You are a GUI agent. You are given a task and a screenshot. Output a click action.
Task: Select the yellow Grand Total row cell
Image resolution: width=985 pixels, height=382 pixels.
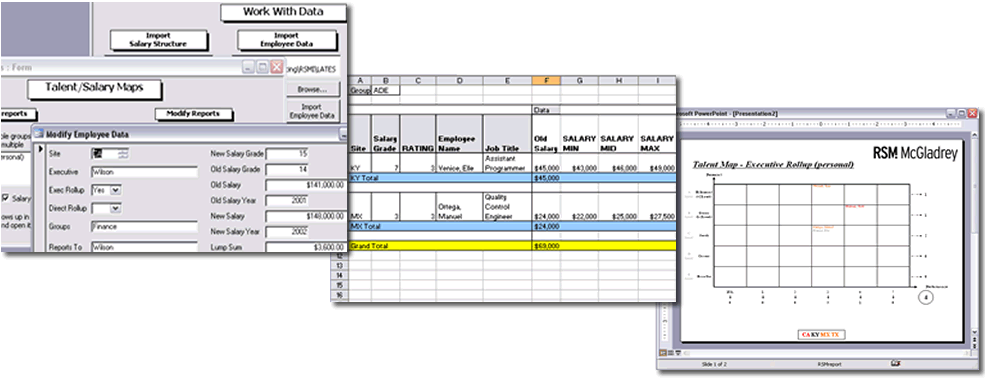[x=513, y=246]
